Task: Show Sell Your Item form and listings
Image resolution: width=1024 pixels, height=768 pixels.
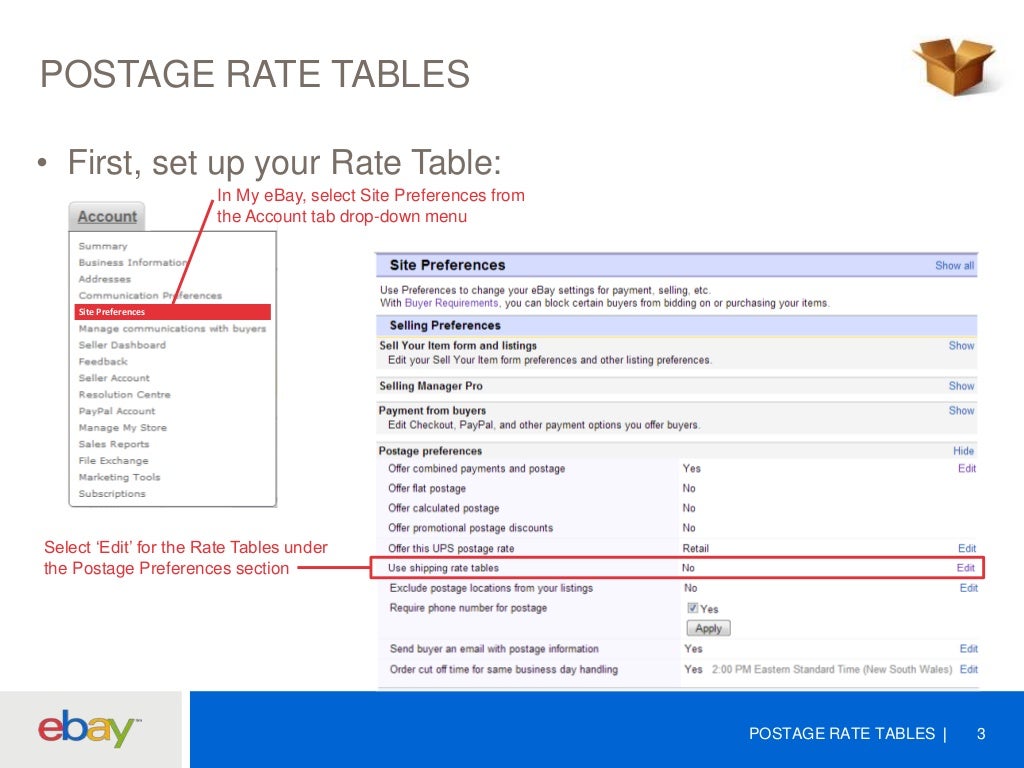Action: tap(961, 345)
